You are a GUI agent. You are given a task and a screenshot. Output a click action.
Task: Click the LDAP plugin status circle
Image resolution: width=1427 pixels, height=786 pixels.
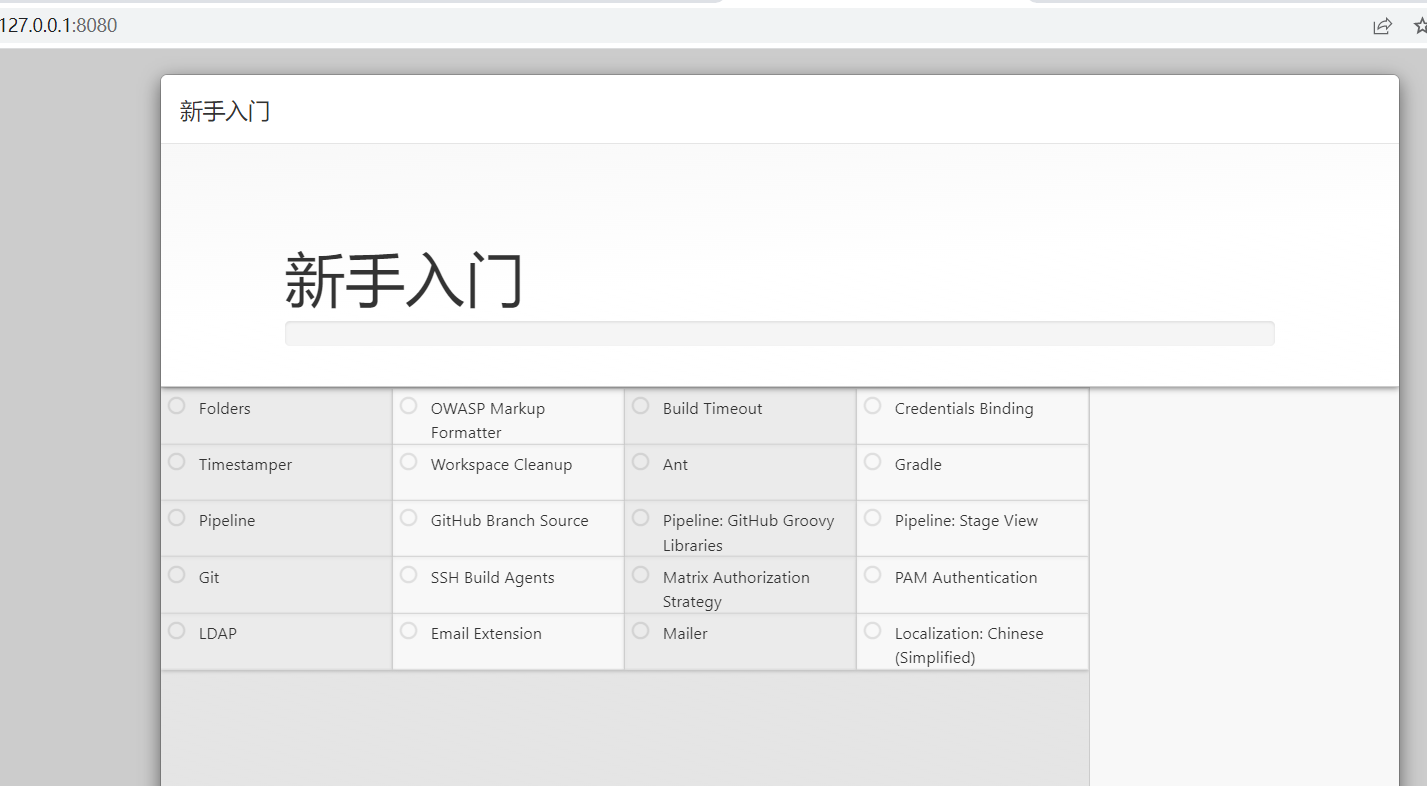(x=177, y=631)
